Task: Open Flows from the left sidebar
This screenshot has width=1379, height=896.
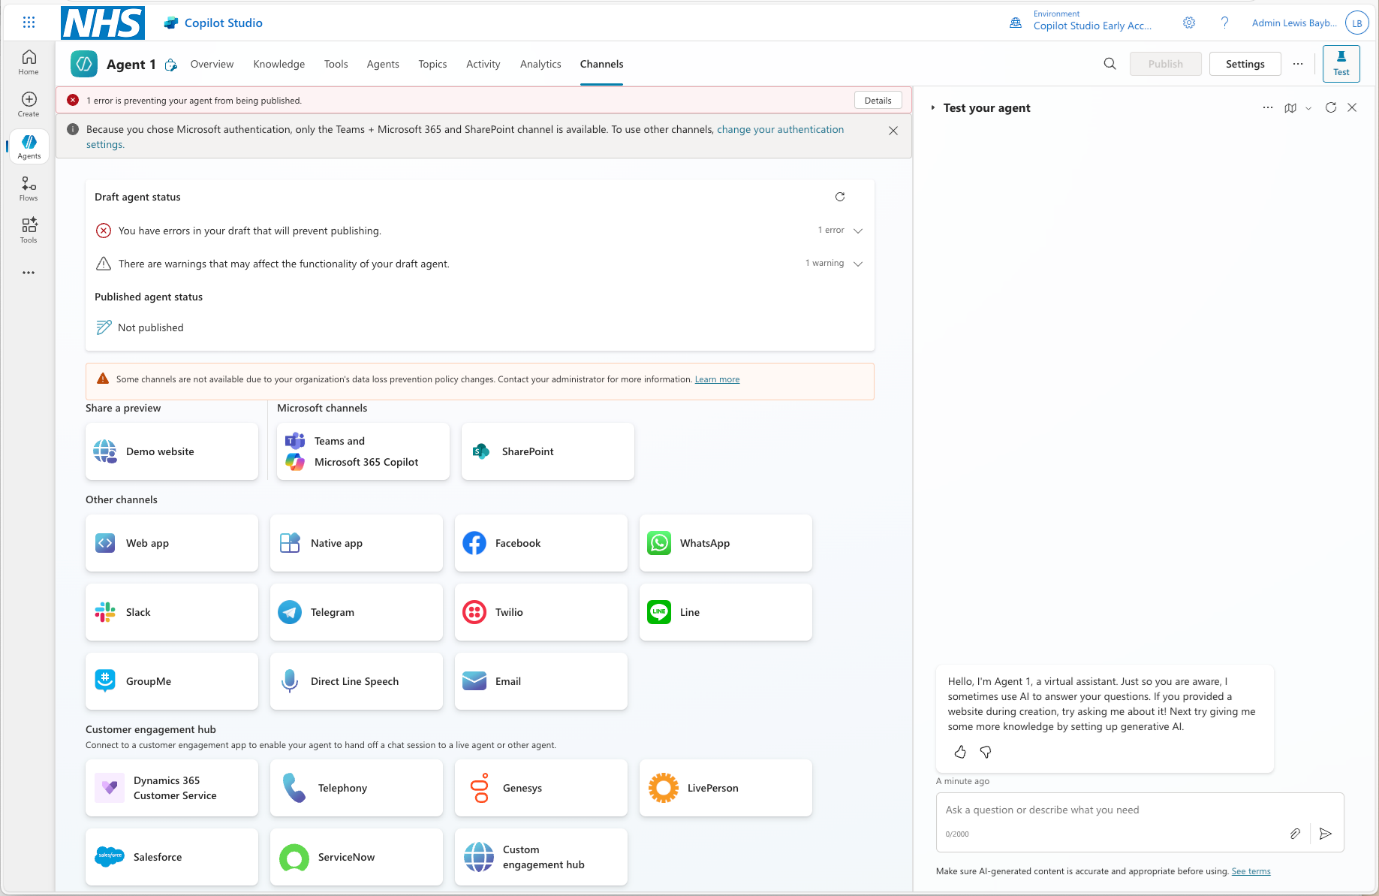Action: pos(29,187)
